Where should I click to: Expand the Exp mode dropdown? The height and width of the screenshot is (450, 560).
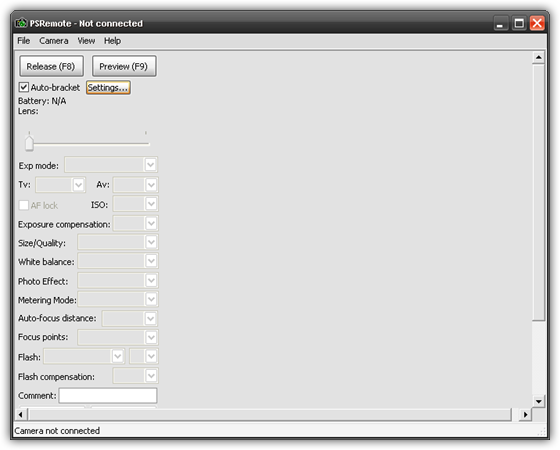(x=150, y=165)
